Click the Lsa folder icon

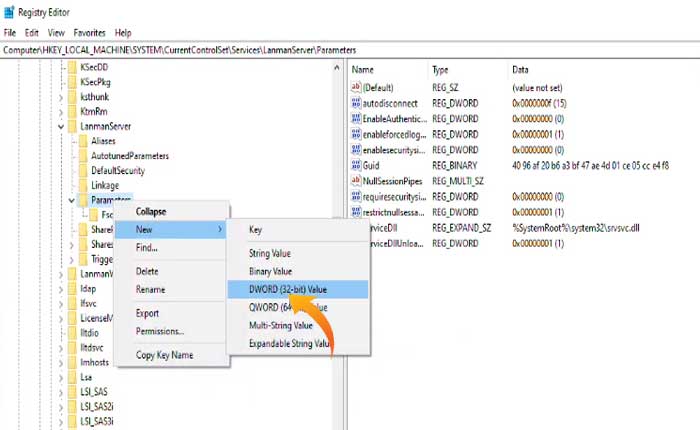point(72,377)
